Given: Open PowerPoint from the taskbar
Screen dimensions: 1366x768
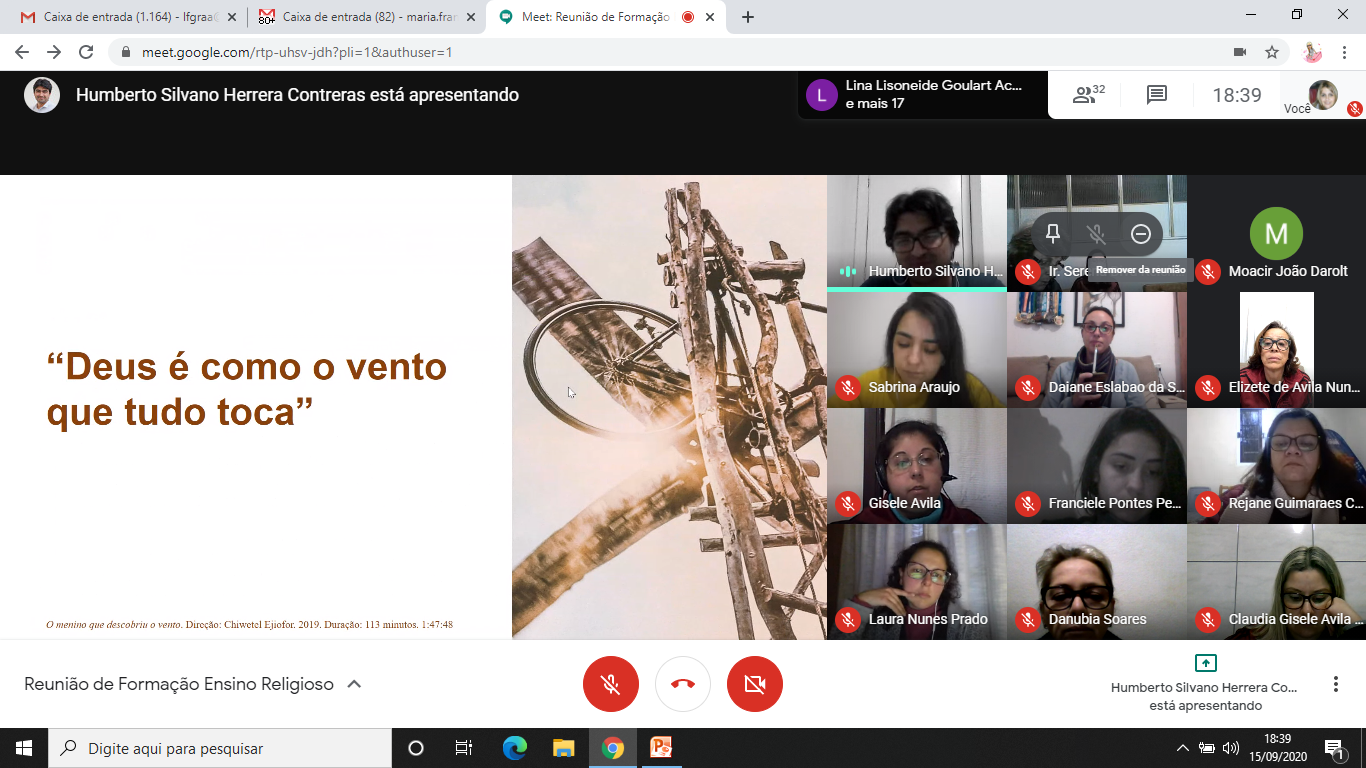Looking at the screenshot, I should point(661,748).
